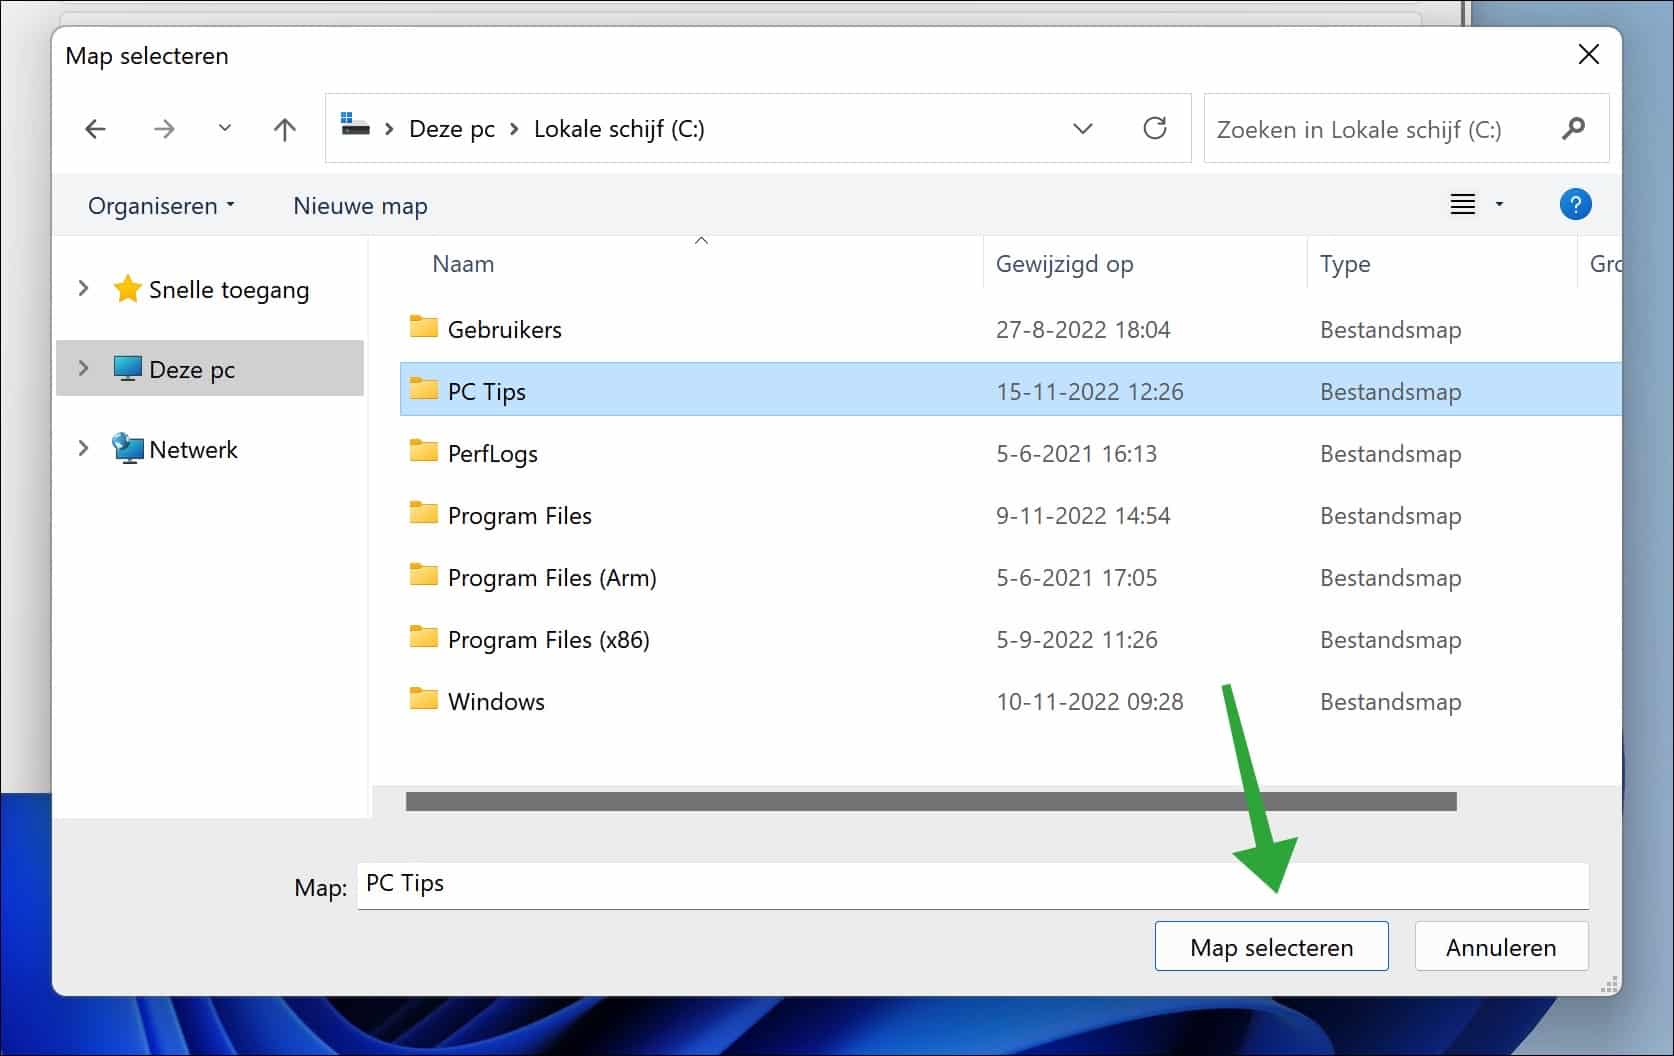Sort files by the Naam column
The height and width of the screenshot is (1056, 1674).
tap(463, 263)
